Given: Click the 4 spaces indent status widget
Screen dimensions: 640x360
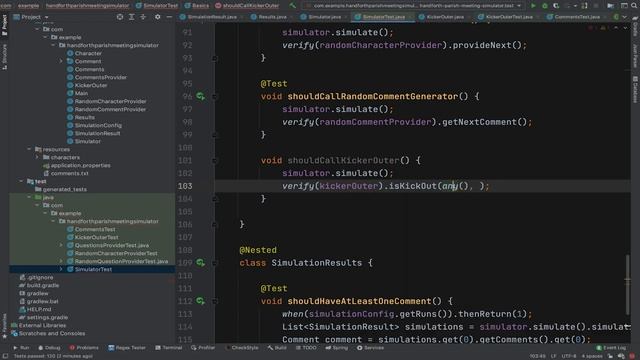Looking at the screenshot, I should pyautogui.click(x=591, y=356).
